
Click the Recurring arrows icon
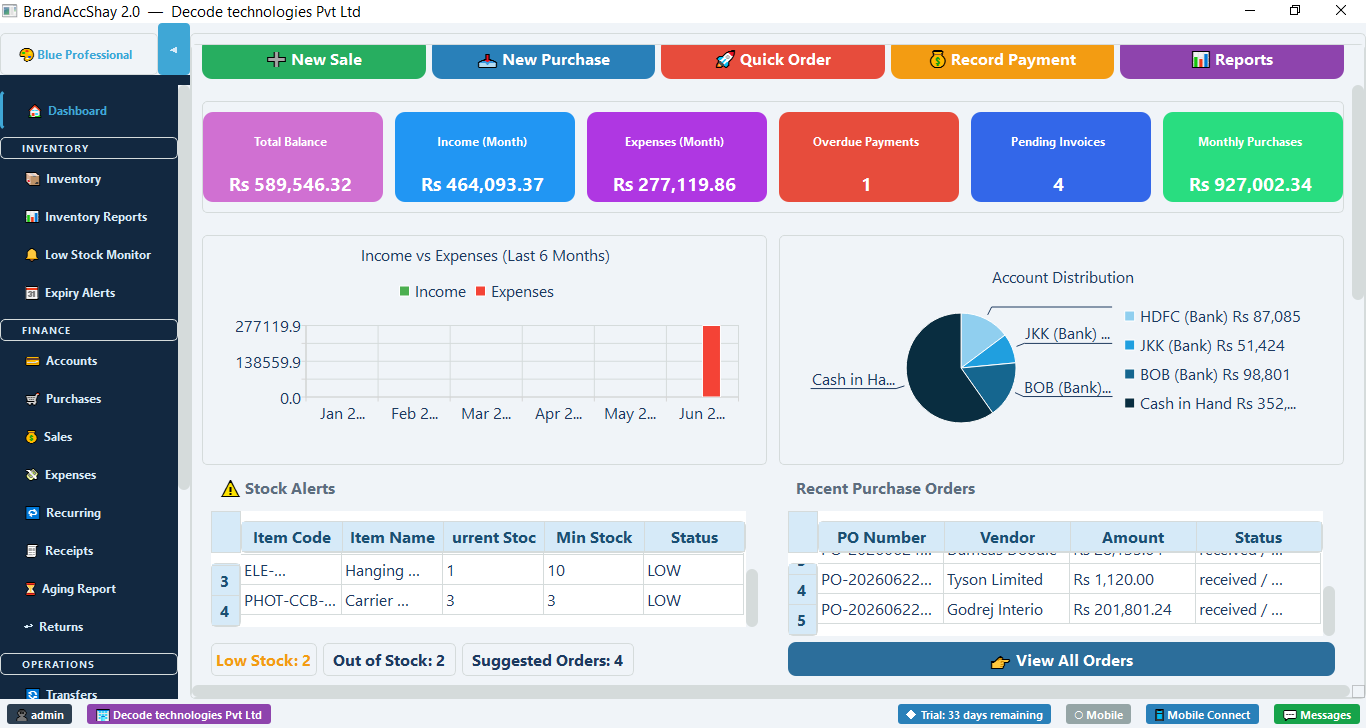[x=33, y=513]
